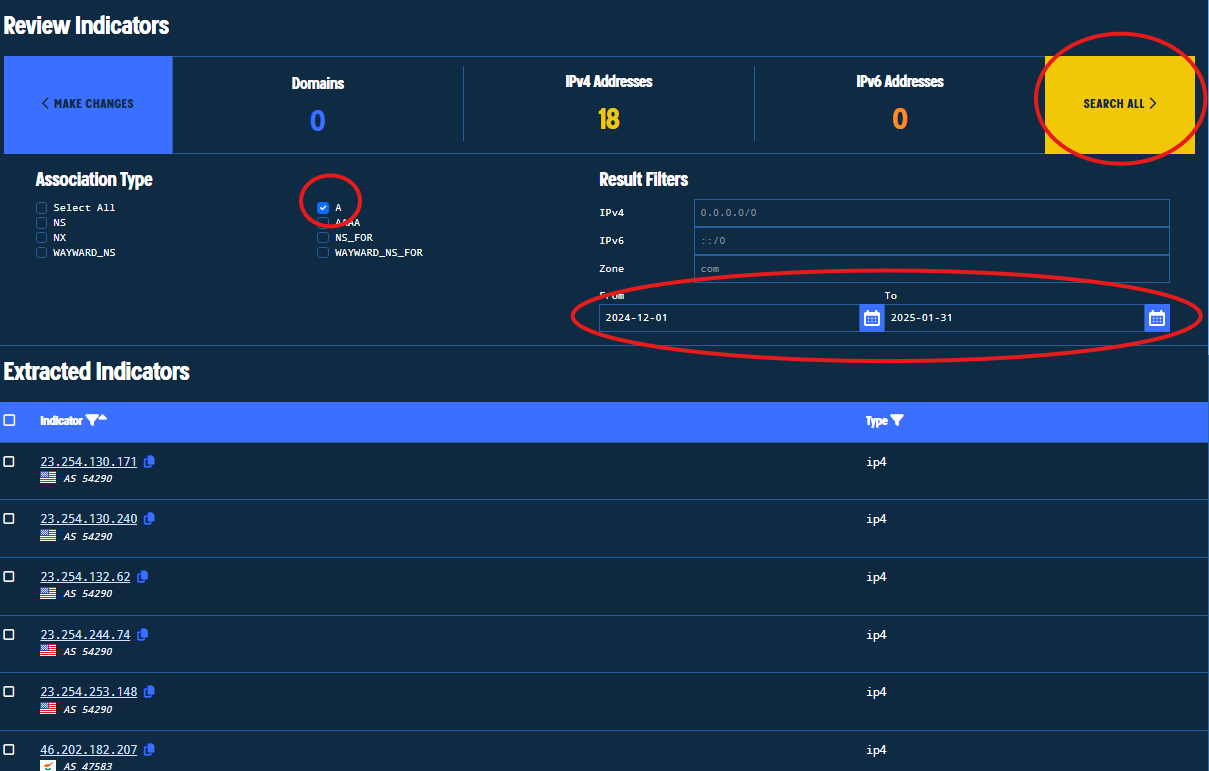Viewport: 1209px width, 771px height.
Task: Copy the 23.254.244.74 indicator
Action: pos(142,635)
